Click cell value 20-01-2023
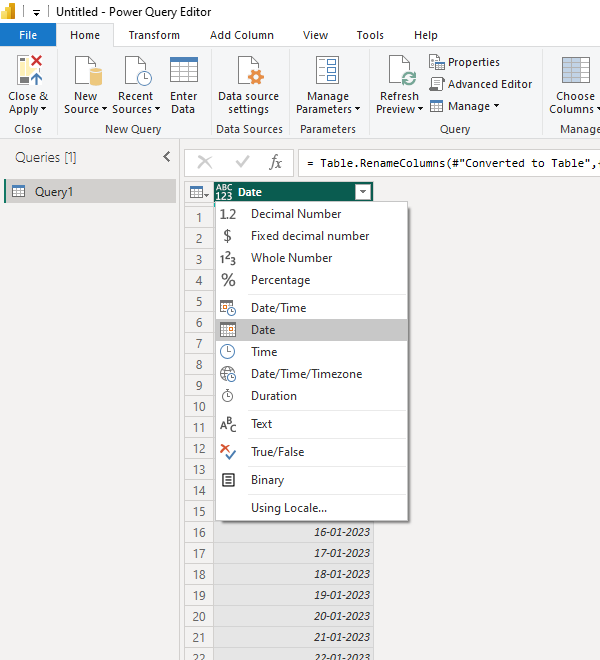Viewport: 600px width, 660px height. point(294,617)
